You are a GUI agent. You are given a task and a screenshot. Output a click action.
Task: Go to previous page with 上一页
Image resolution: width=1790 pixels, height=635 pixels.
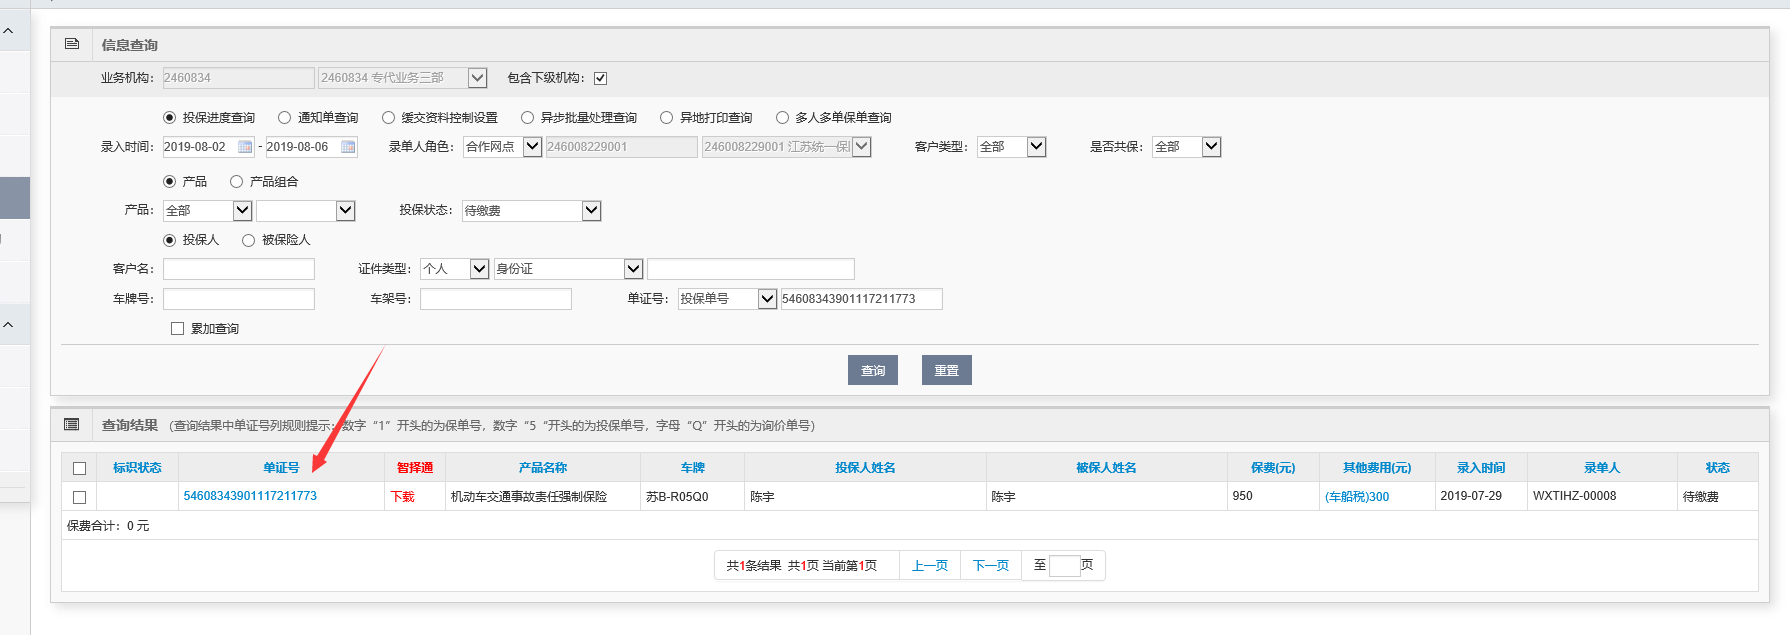tap(930, 566)
